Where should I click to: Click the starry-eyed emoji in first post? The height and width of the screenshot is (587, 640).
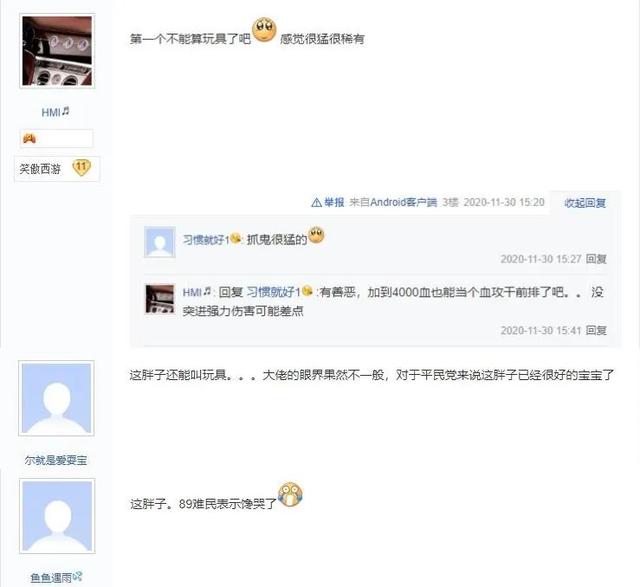[x=264, y=30]
